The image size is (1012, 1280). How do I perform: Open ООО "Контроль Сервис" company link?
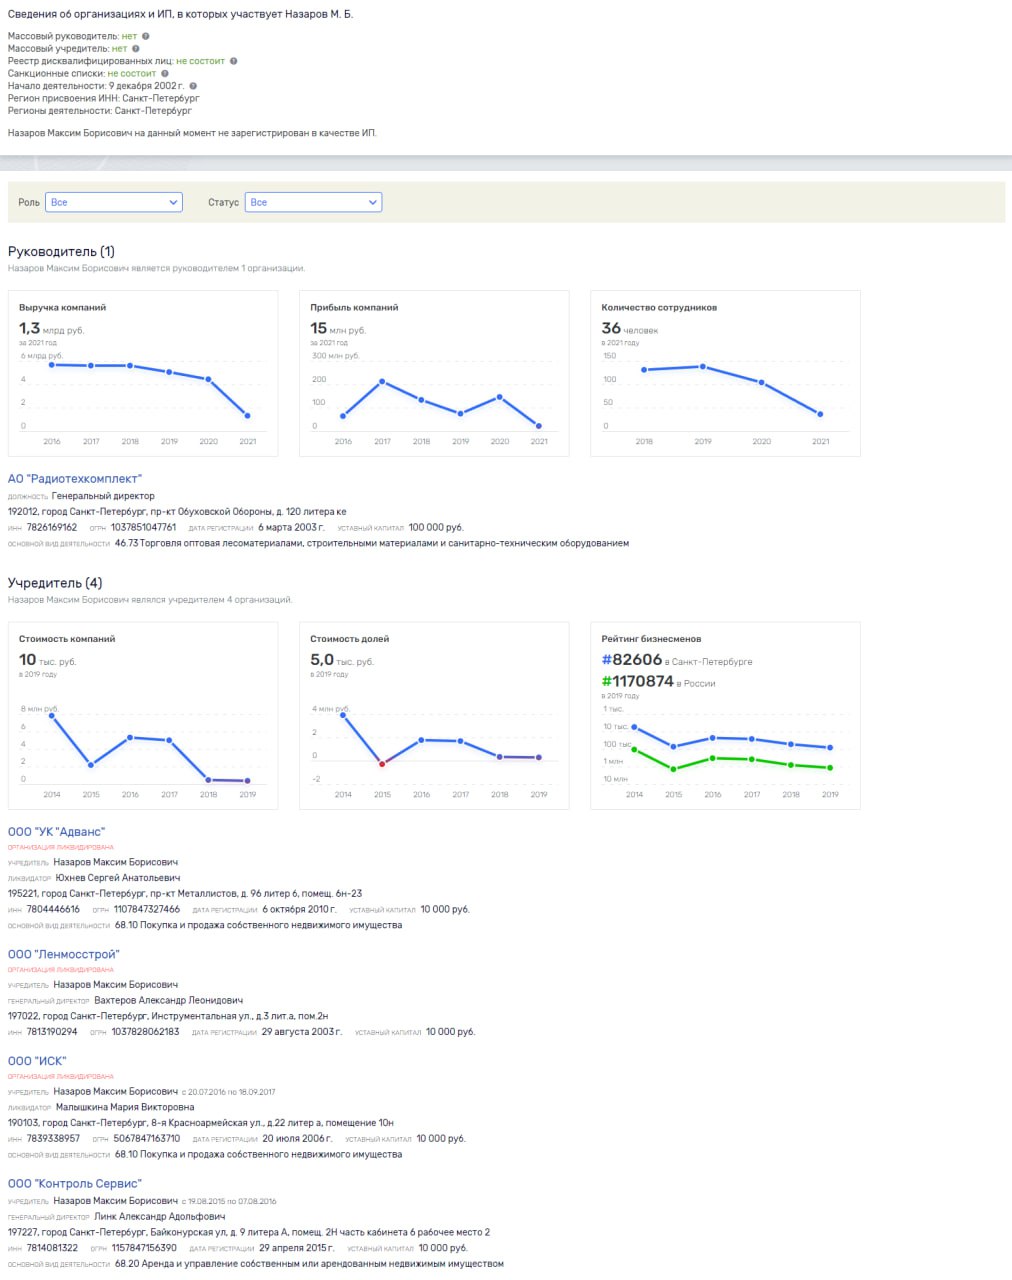[x=75, y=1184]
